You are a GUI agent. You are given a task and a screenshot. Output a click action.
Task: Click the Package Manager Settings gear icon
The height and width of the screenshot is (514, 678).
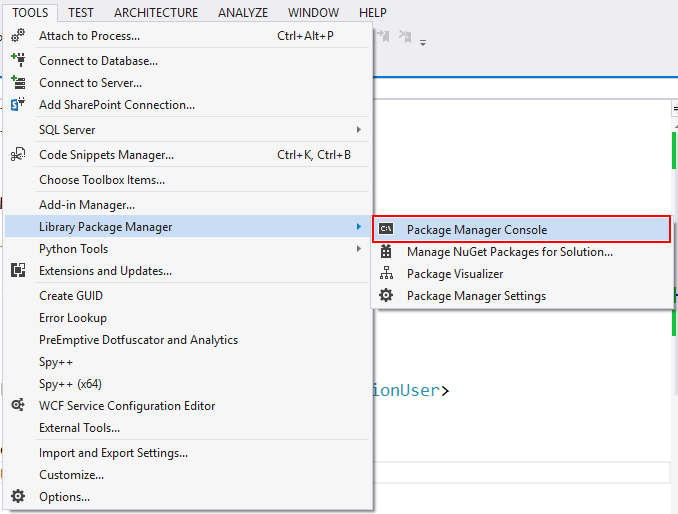[386, 296]
